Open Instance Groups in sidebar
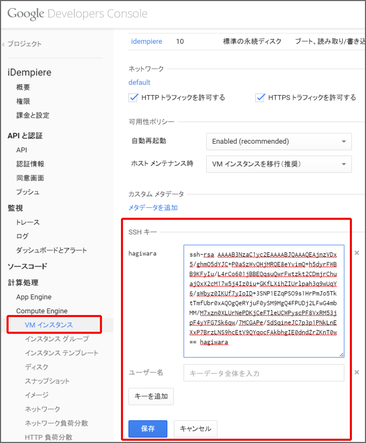 pos(57,339)
